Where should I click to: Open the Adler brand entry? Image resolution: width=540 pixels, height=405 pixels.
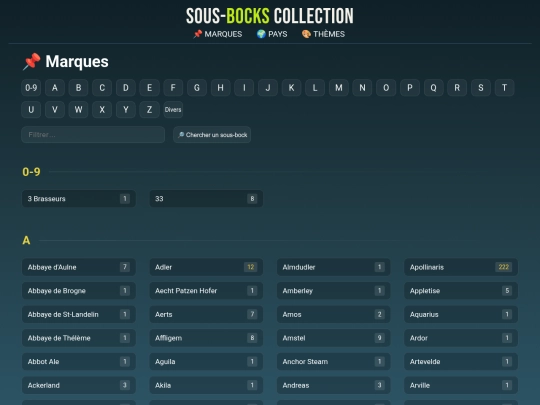(206, 267)
